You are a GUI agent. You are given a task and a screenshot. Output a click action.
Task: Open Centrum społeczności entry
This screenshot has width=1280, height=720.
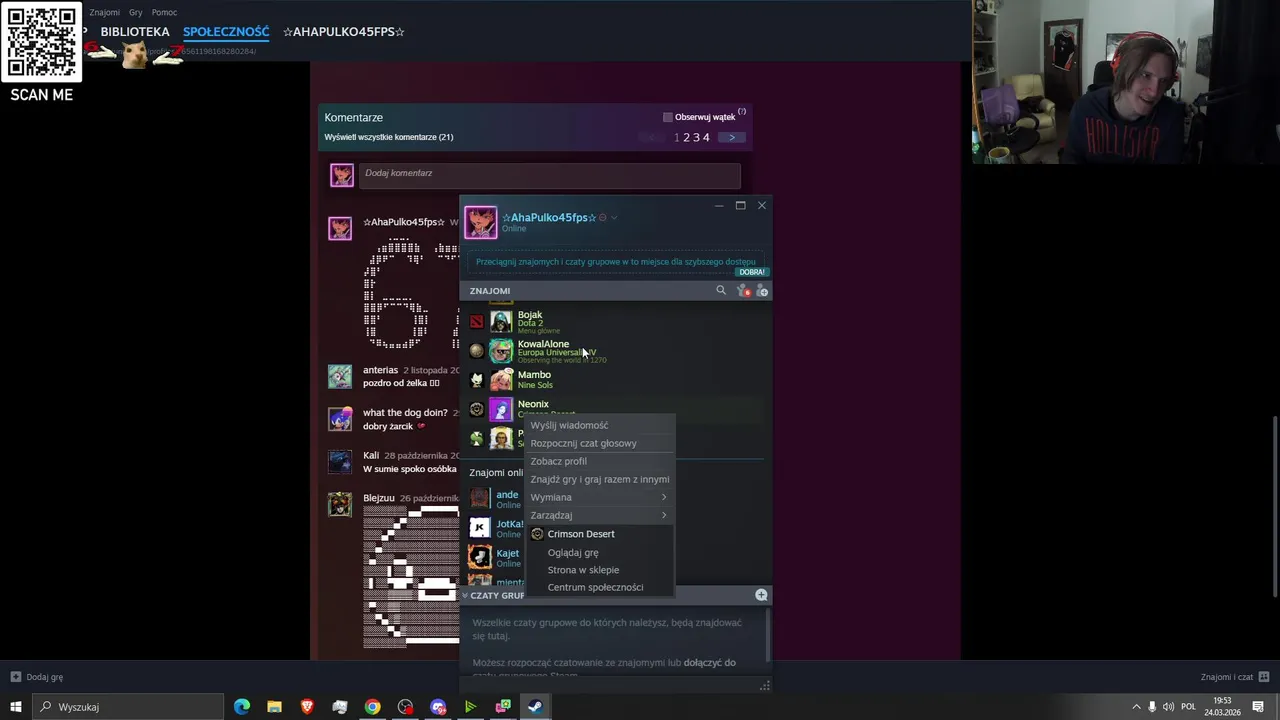pos(599,587)
